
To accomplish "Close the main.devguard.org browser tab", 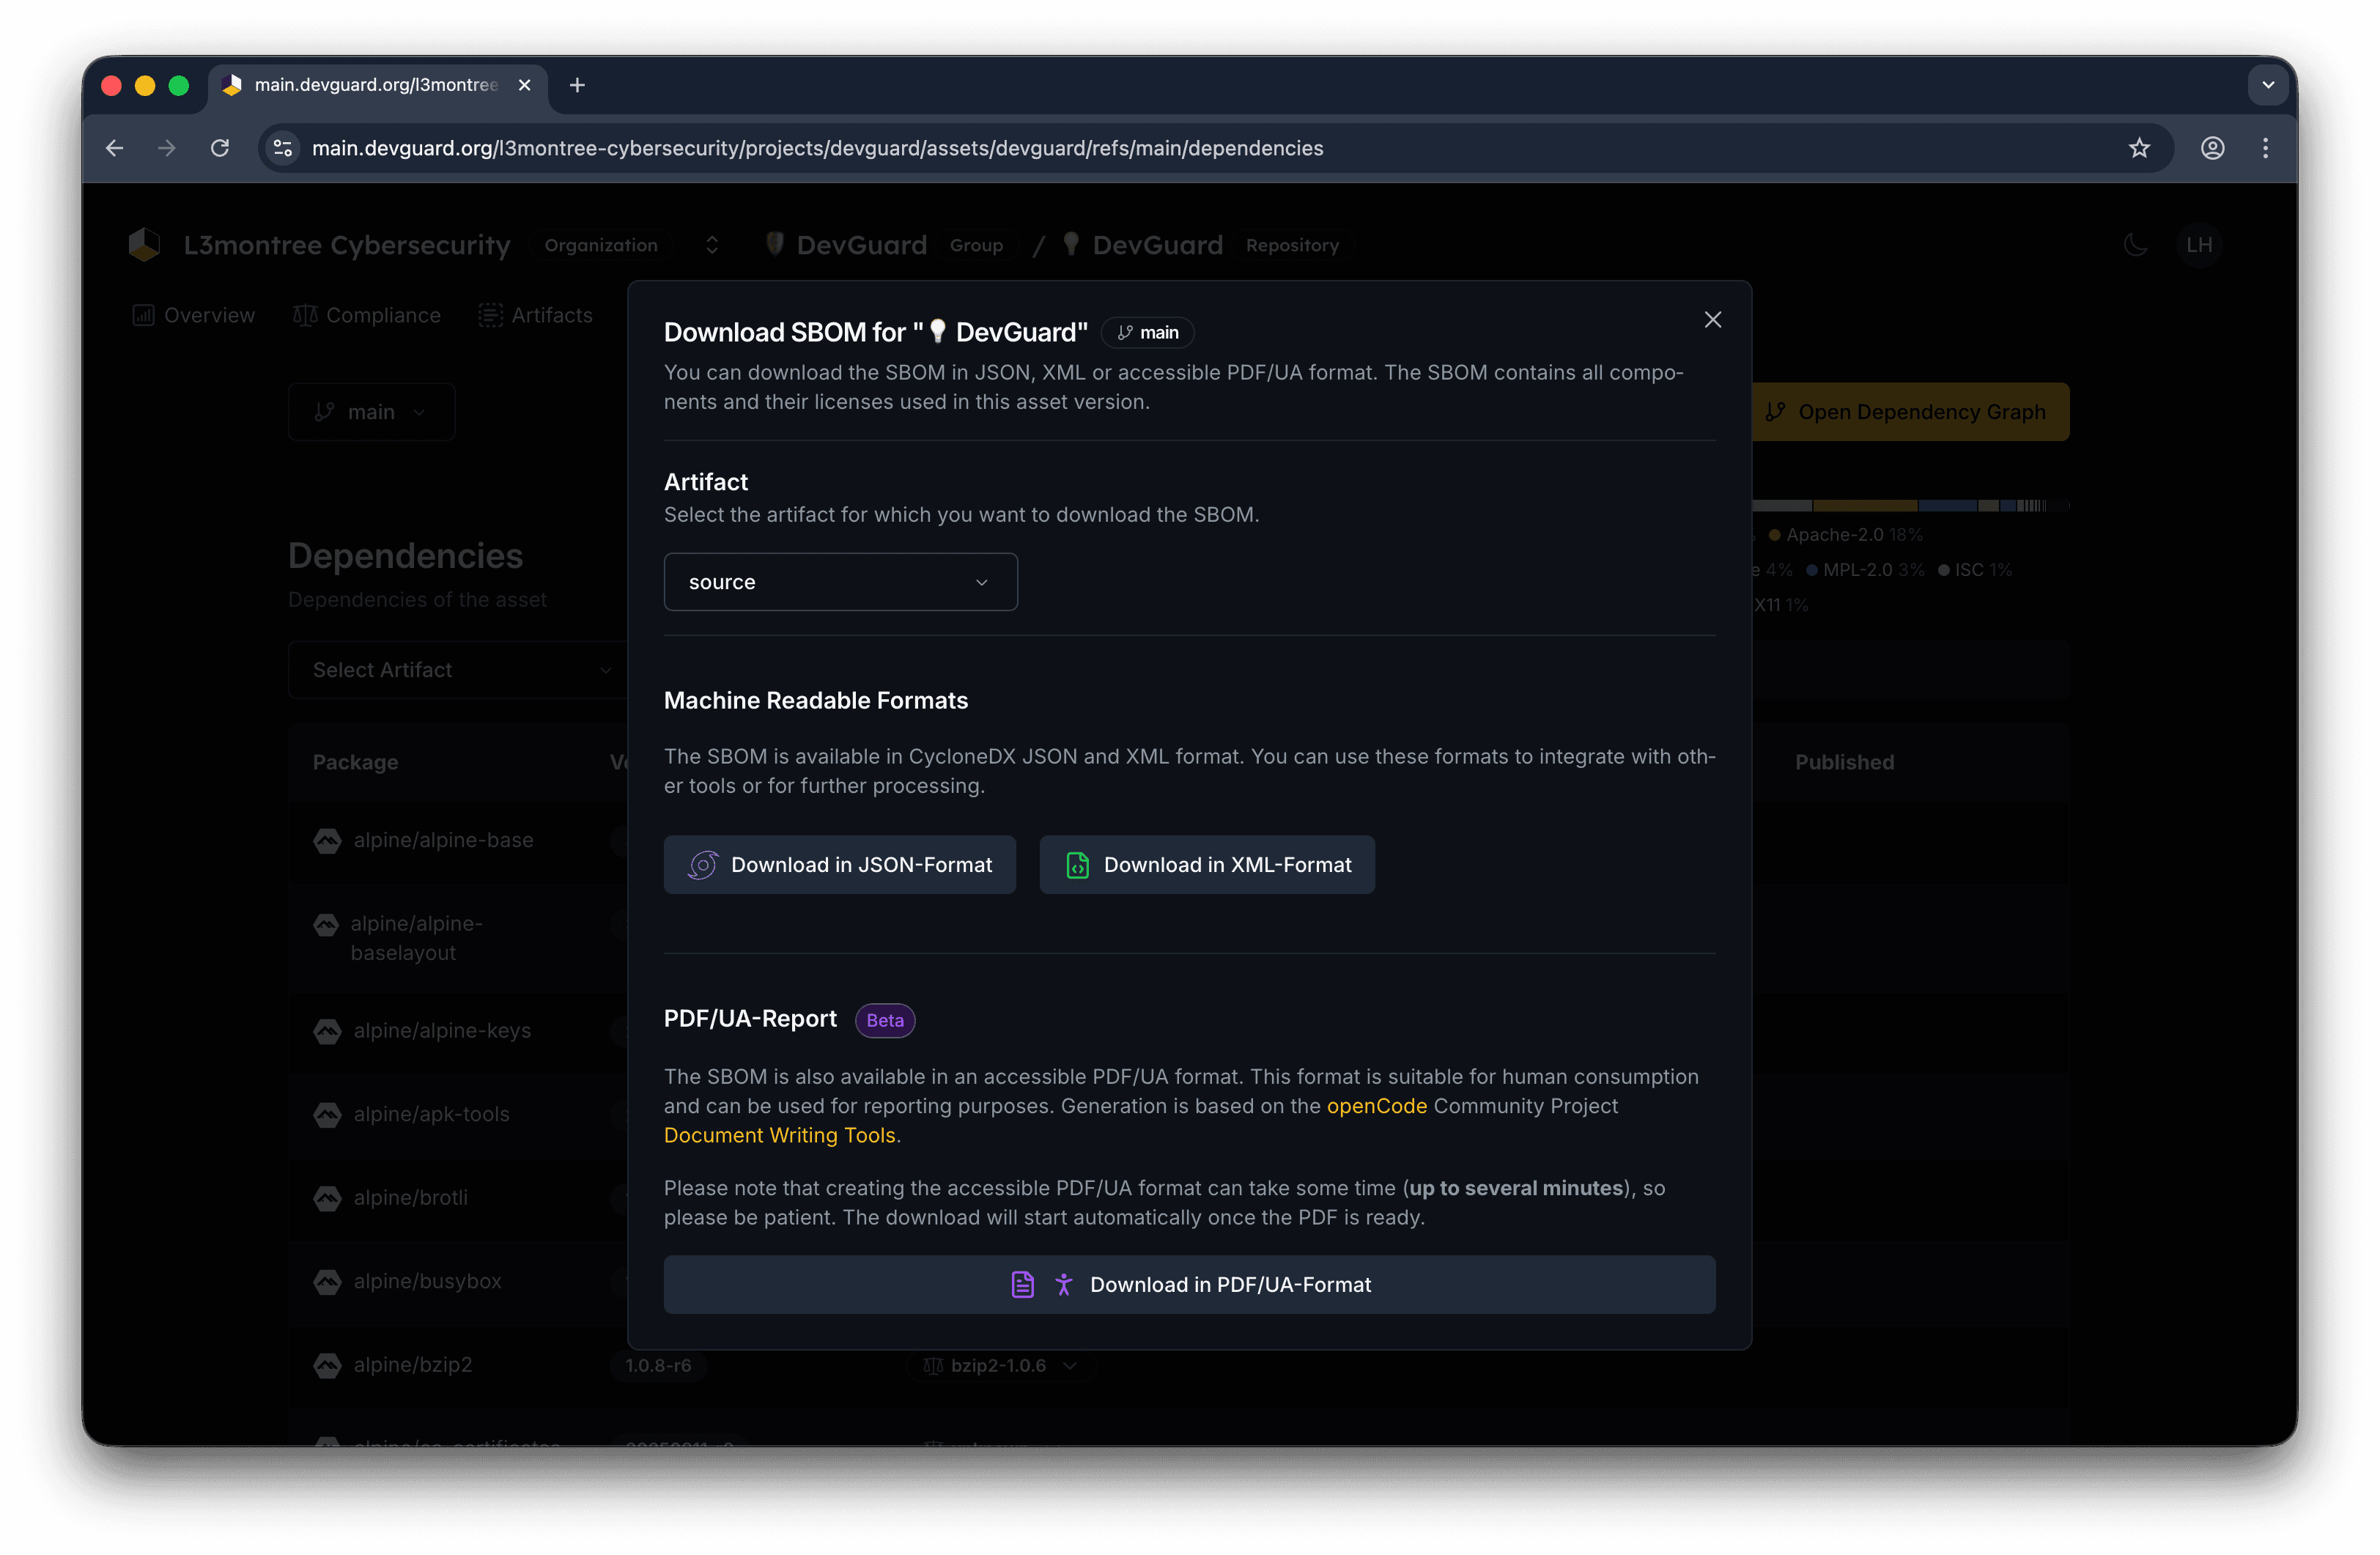I will [524, 85].
